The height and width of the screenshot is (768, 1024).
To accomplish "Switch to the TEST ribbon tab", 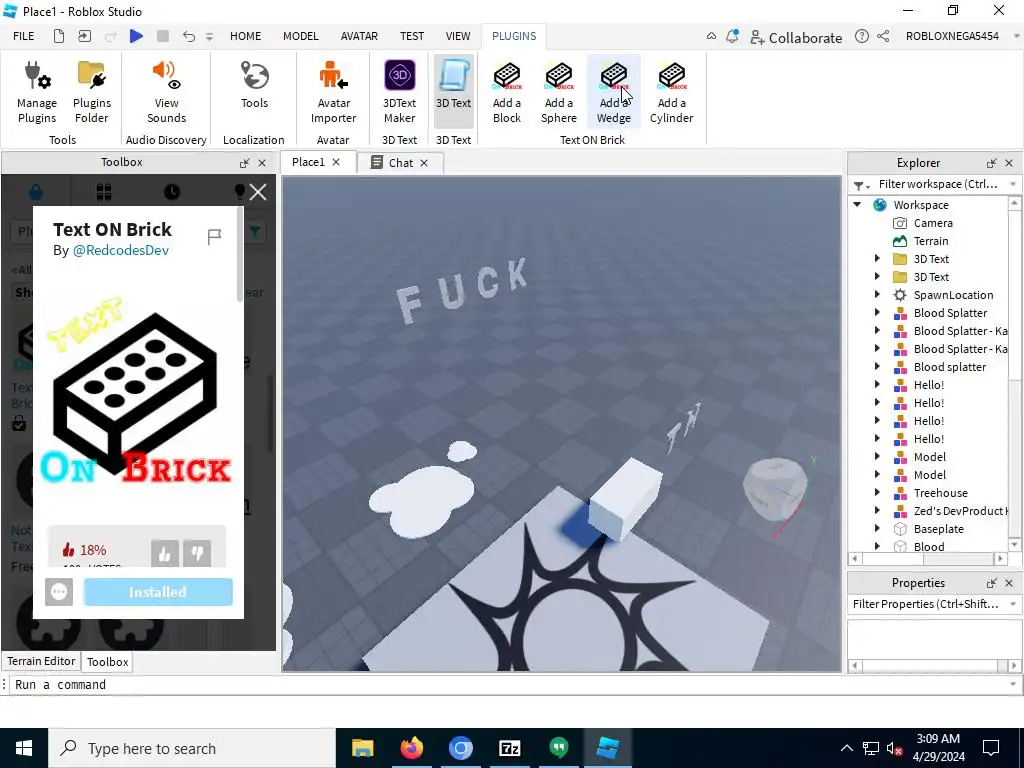I will [412, 36].
